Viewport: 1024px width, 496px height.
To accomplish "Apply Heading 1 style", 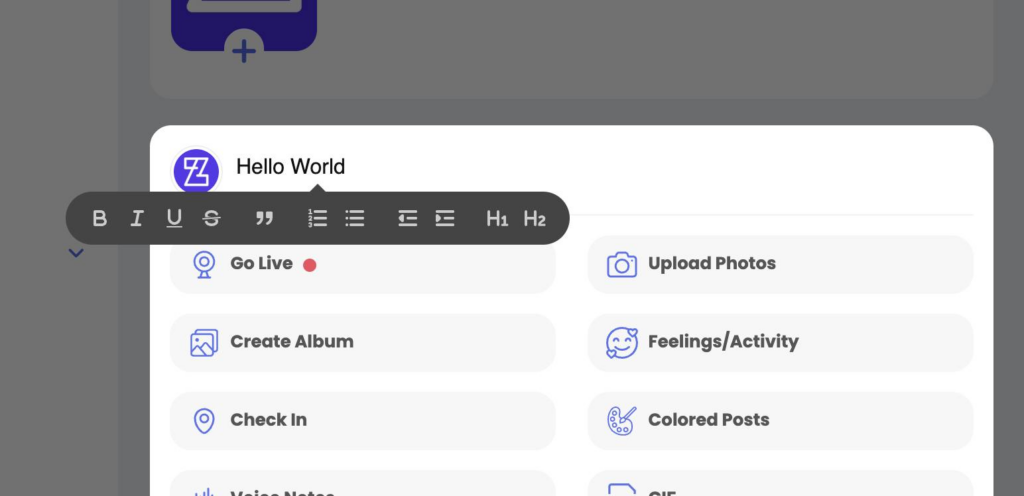I will [497, 218].
